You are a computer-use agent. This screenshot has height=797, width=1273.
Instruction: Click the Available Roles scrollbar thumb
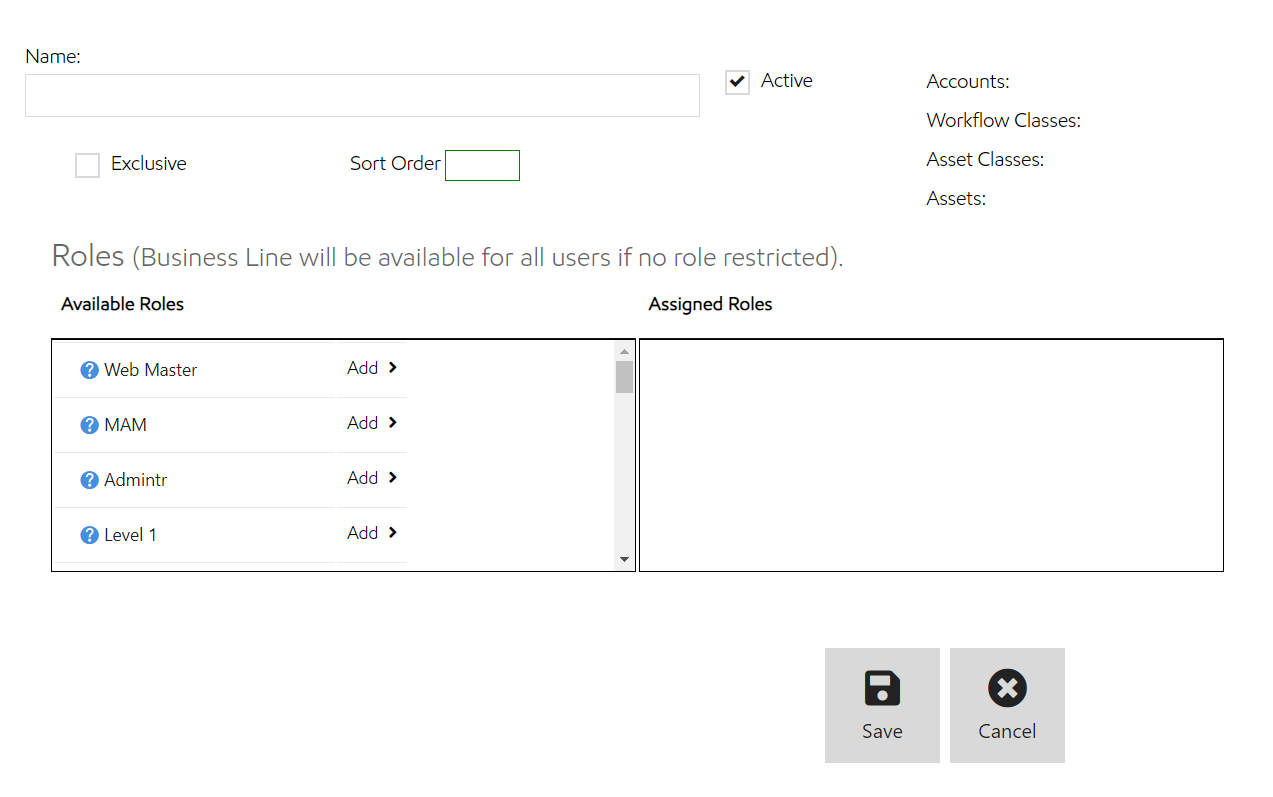click(625, 377)
